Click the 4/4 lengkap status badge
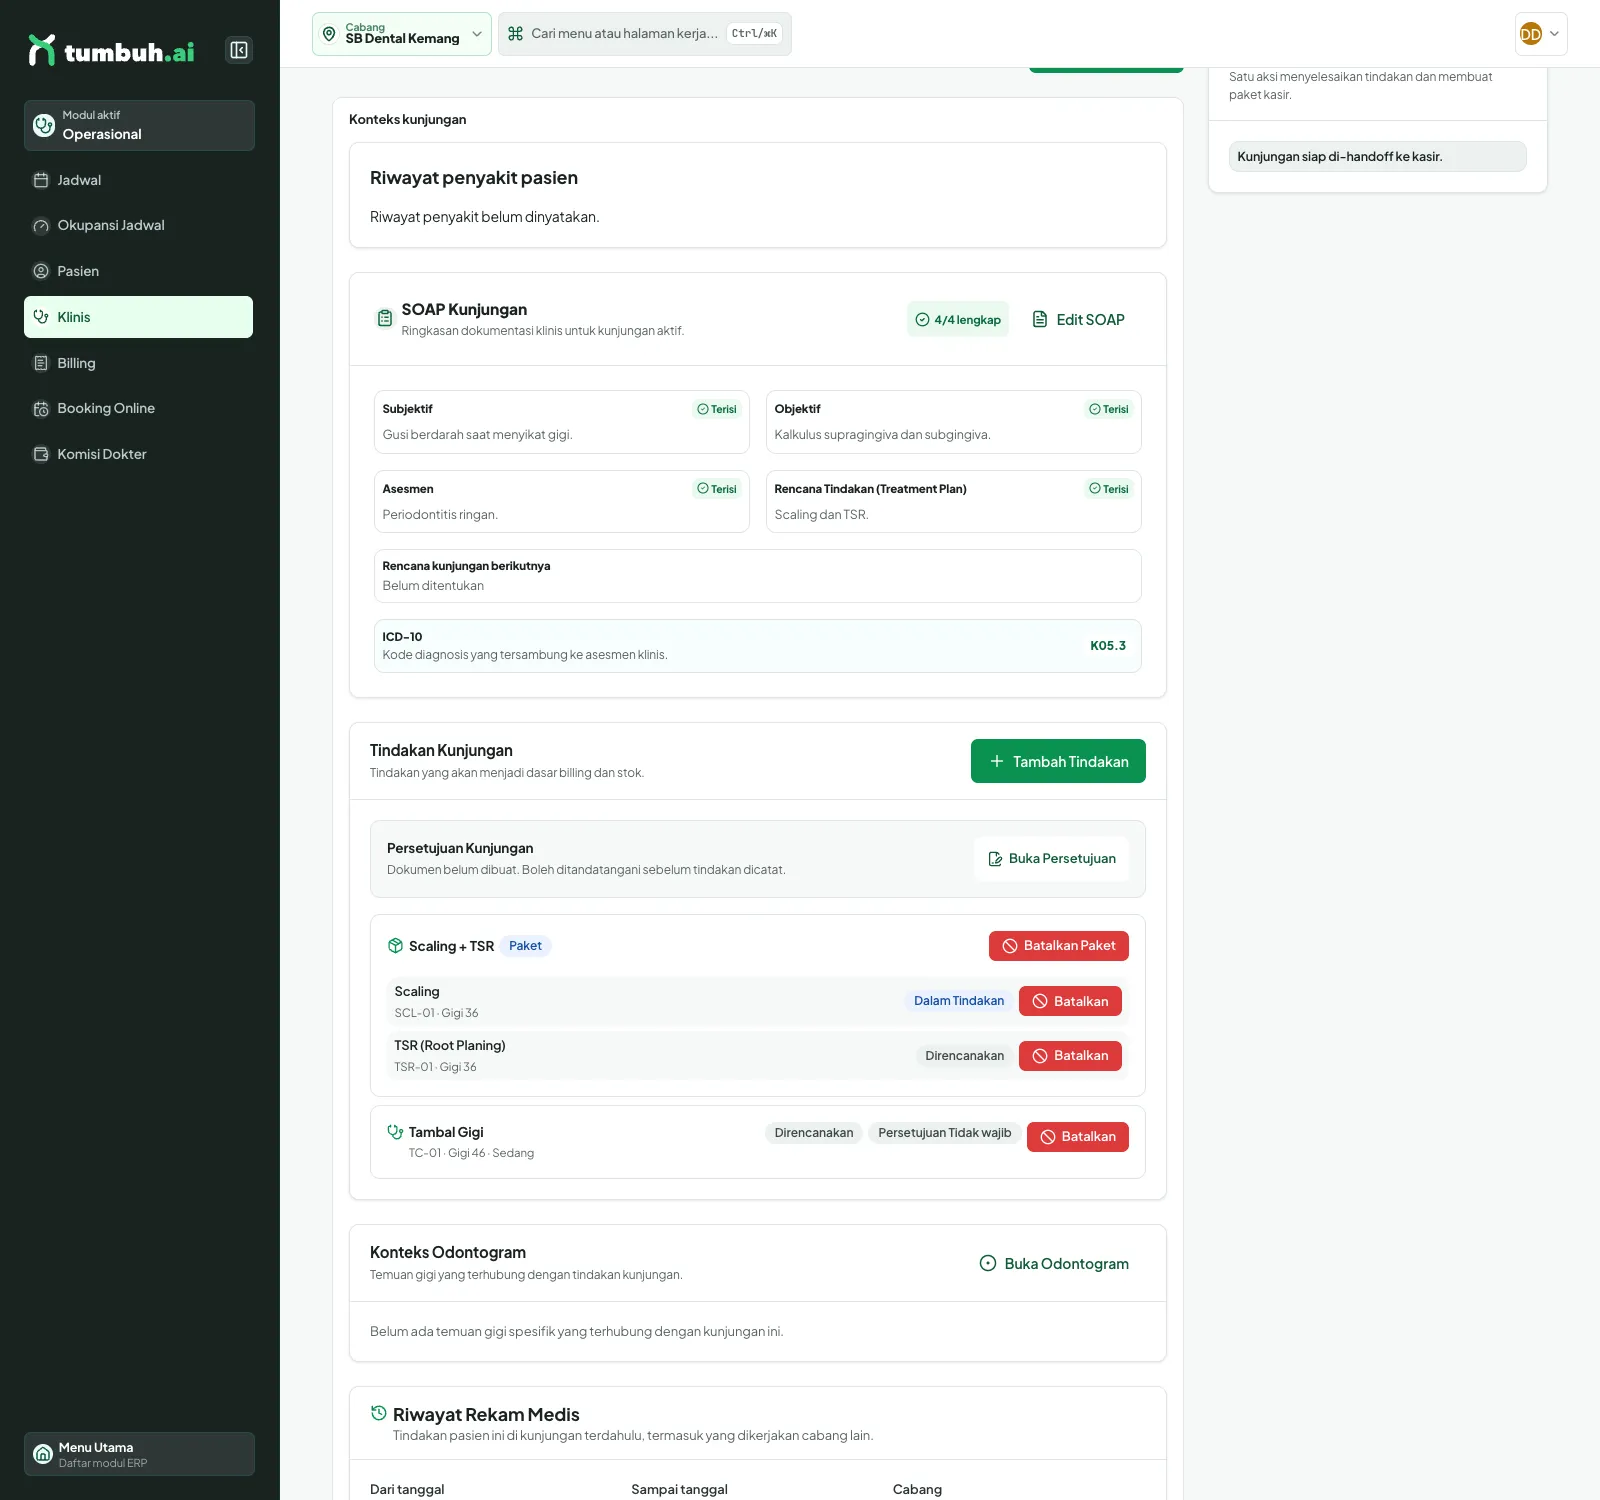1600x1500 pixels. pyautogui.click(x=958, y=319)
